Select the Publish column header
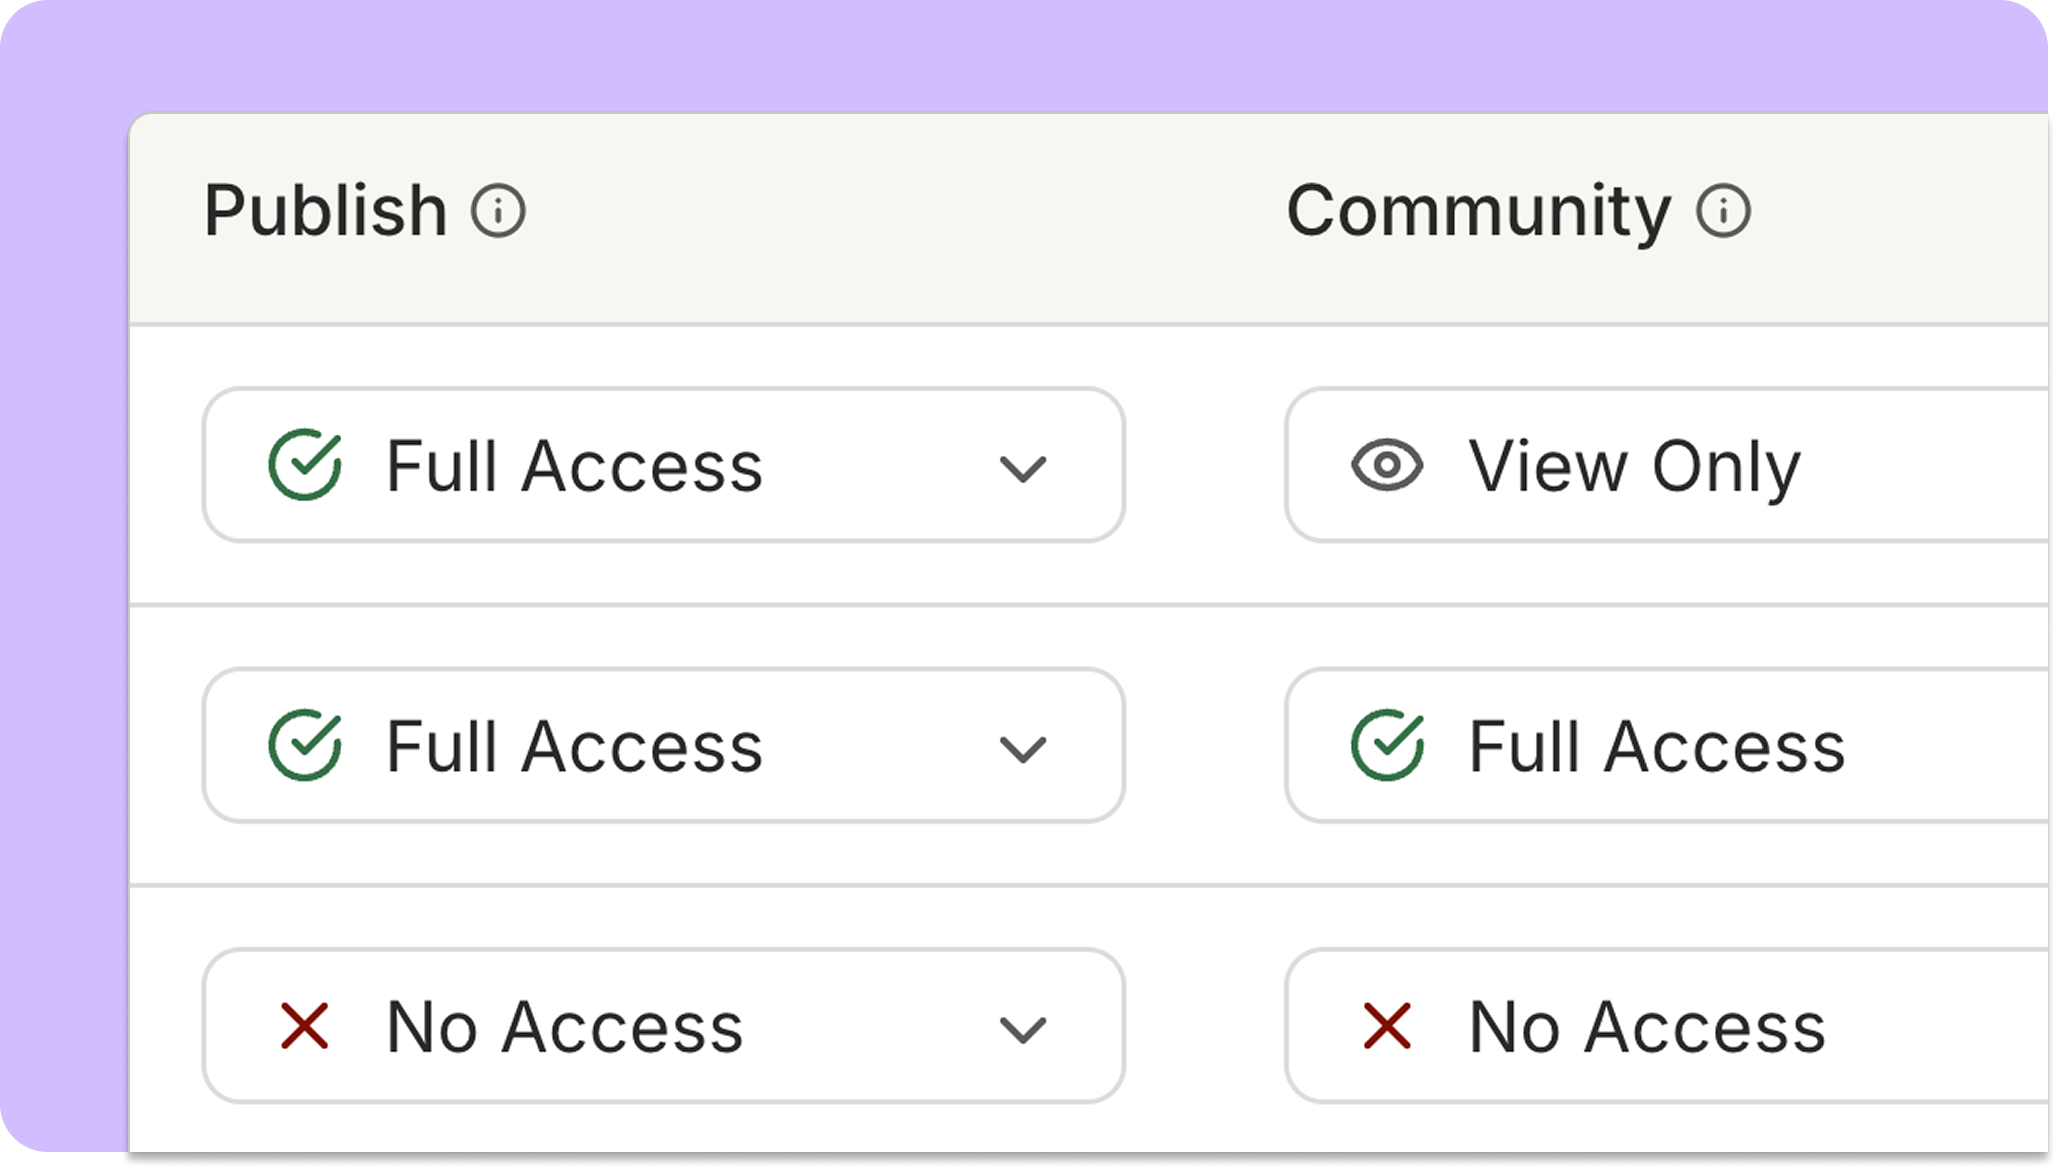 coord(325,211)
